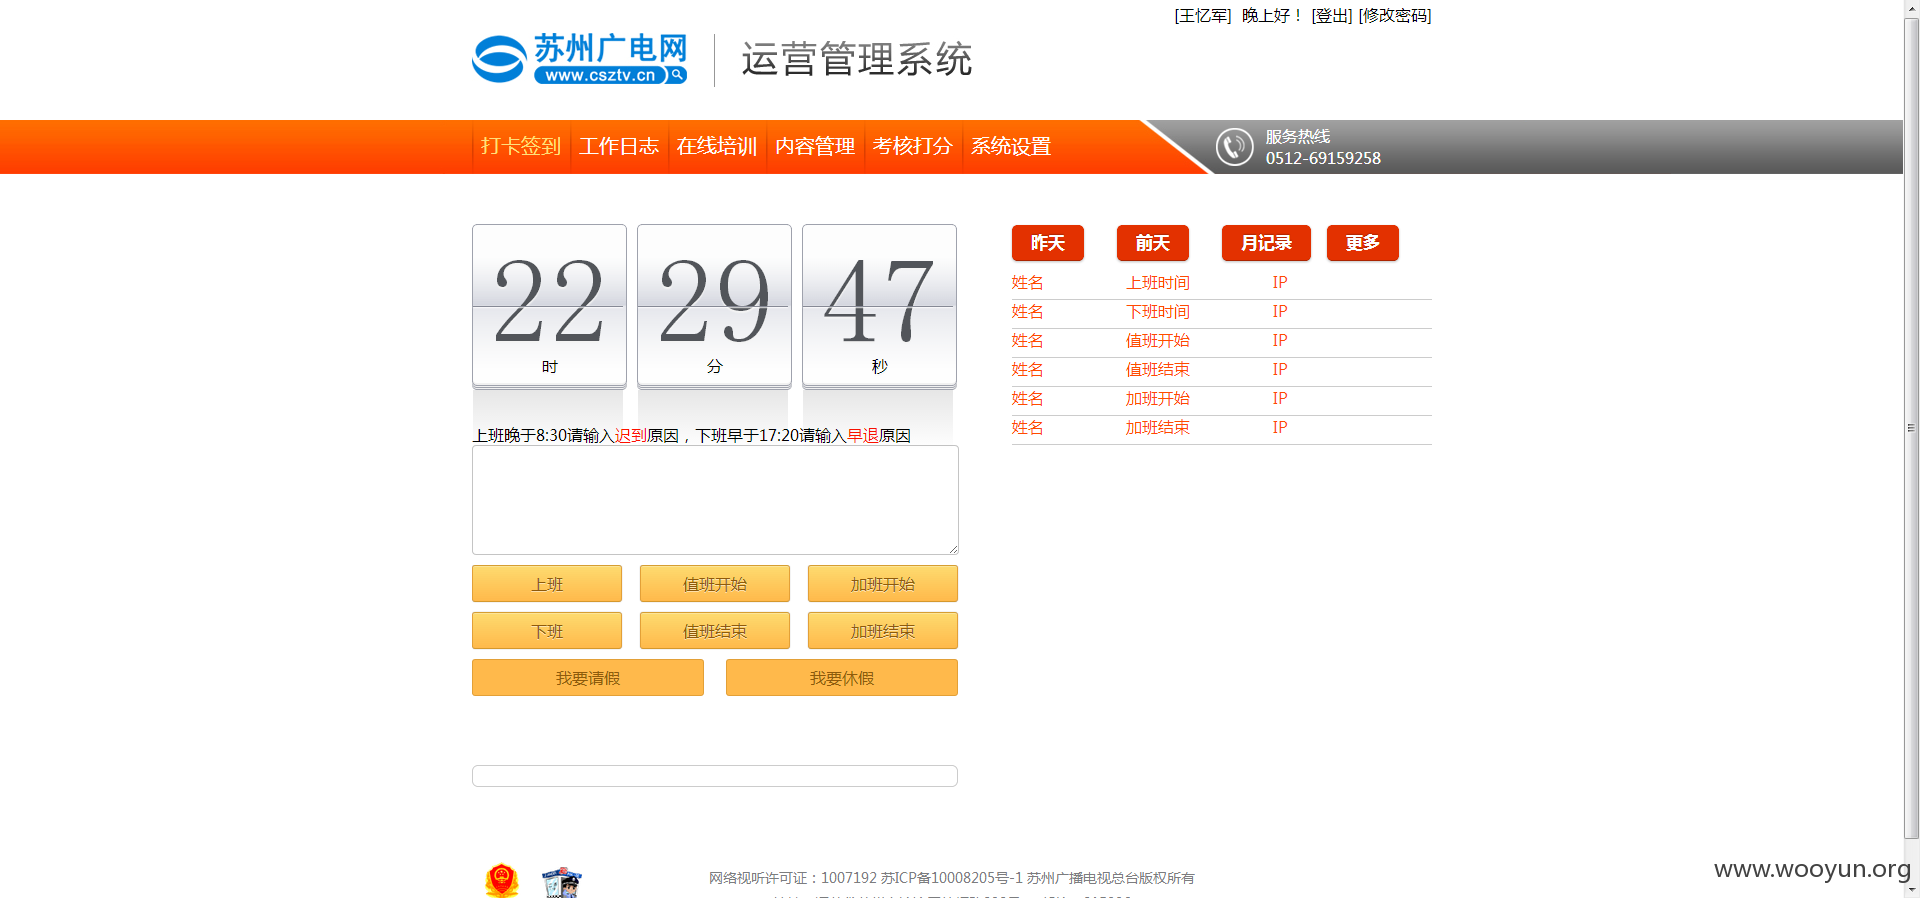The width and height of the screenshot is (1920, 898).
Task: Click the service hotline phone icon
Action: click(1235, 147)
